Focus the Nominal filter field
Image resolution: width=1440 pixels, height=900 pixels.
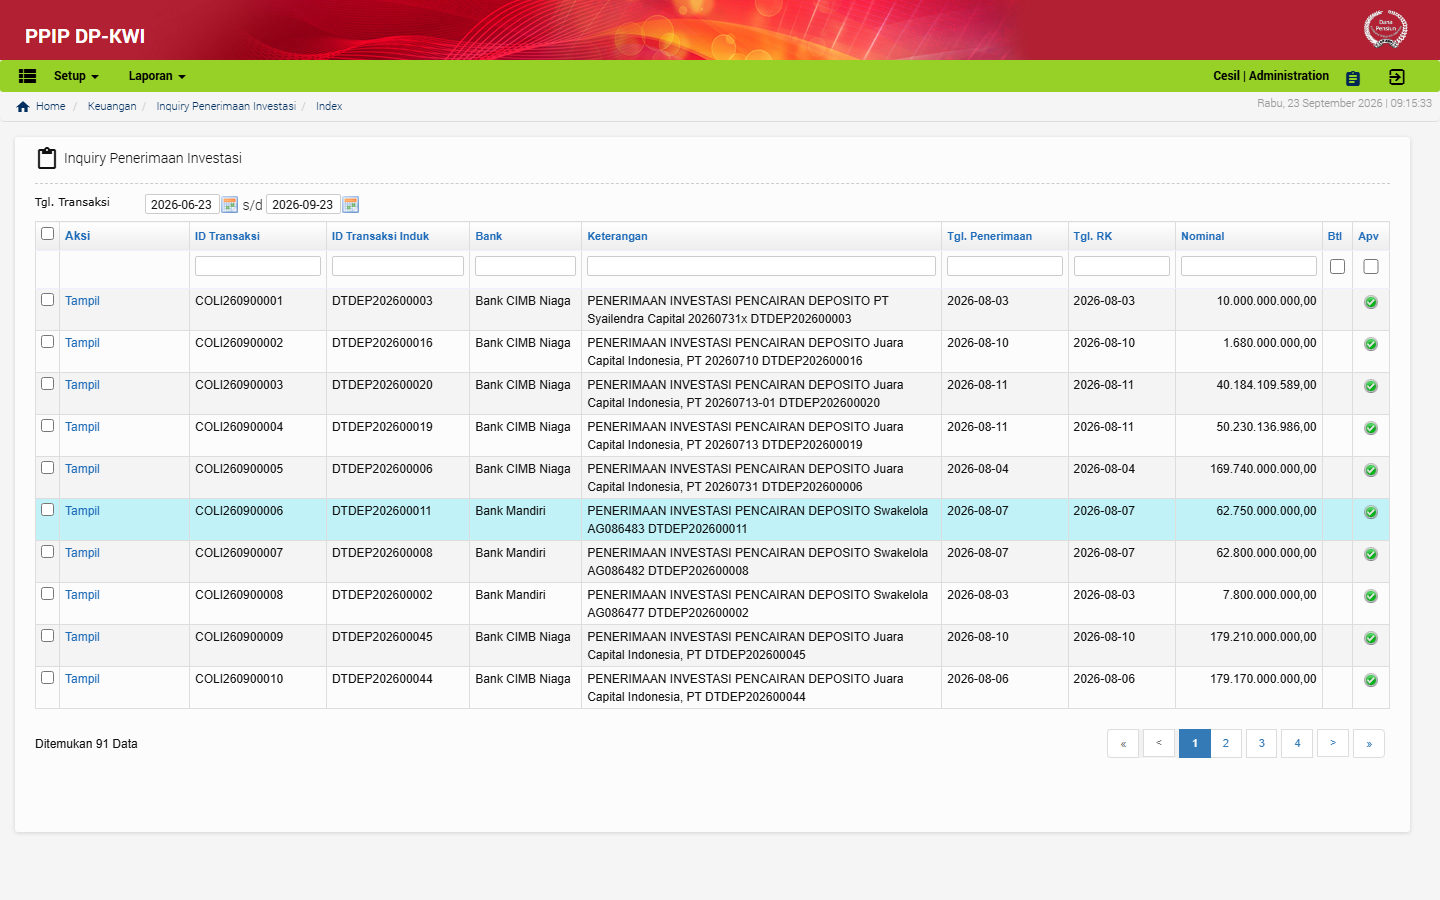[1249, 266]
